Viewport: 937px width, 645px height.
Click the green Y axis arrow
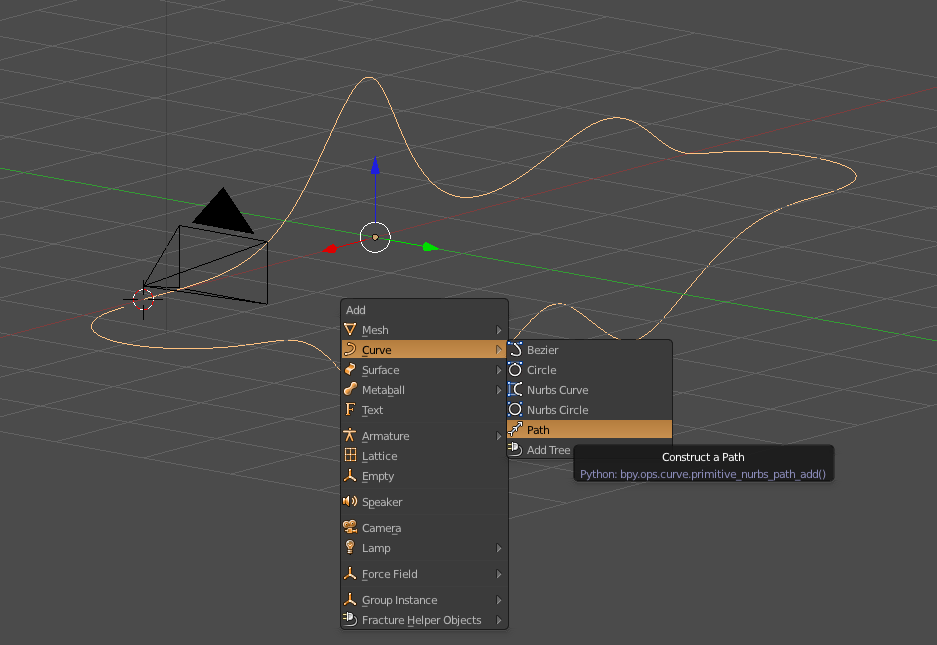pos(430,247)
